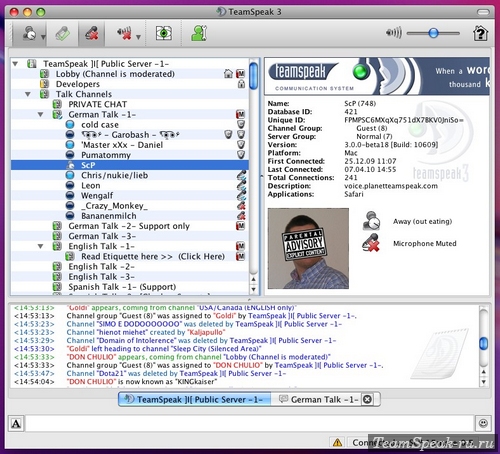Screen dimensions: 500x454
Task: Toggle the mute microphone toolbar button
Action: pos(92,33)
